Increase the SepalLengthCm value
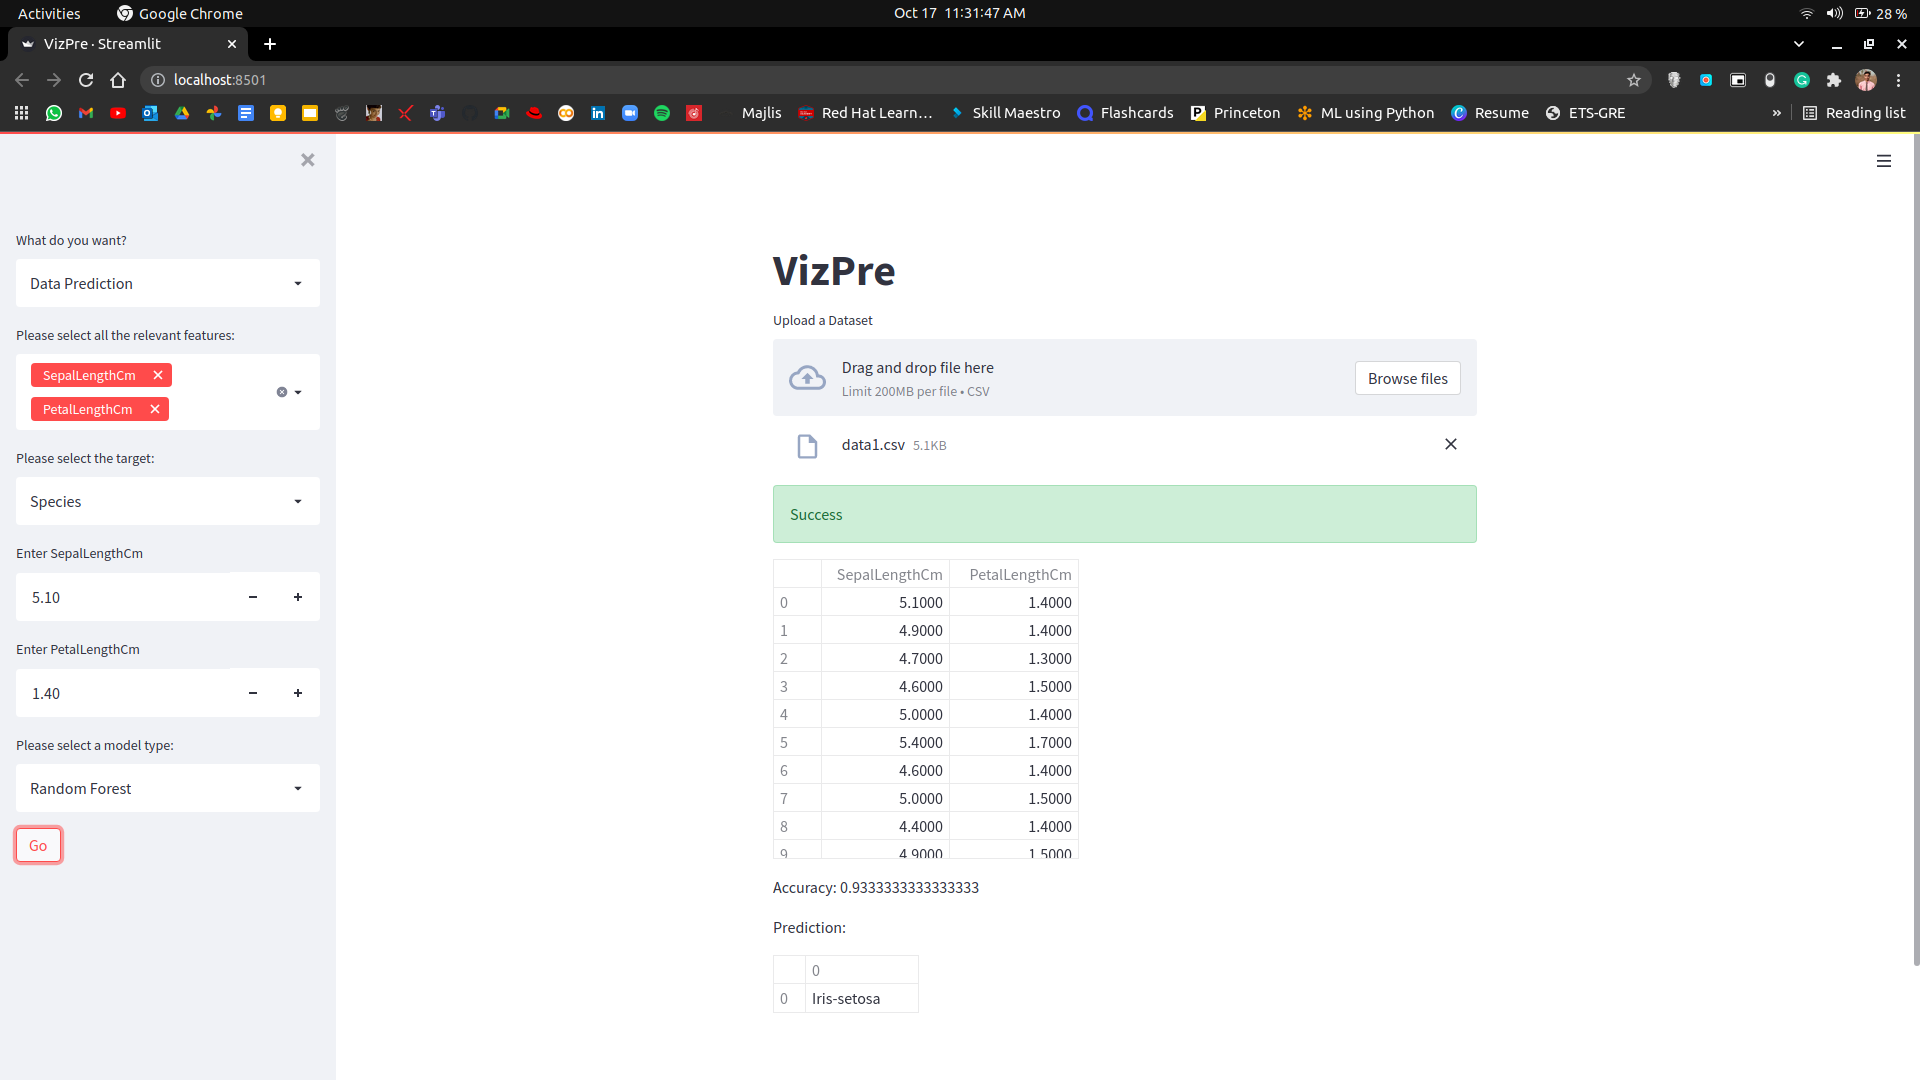 coord(297,597)
